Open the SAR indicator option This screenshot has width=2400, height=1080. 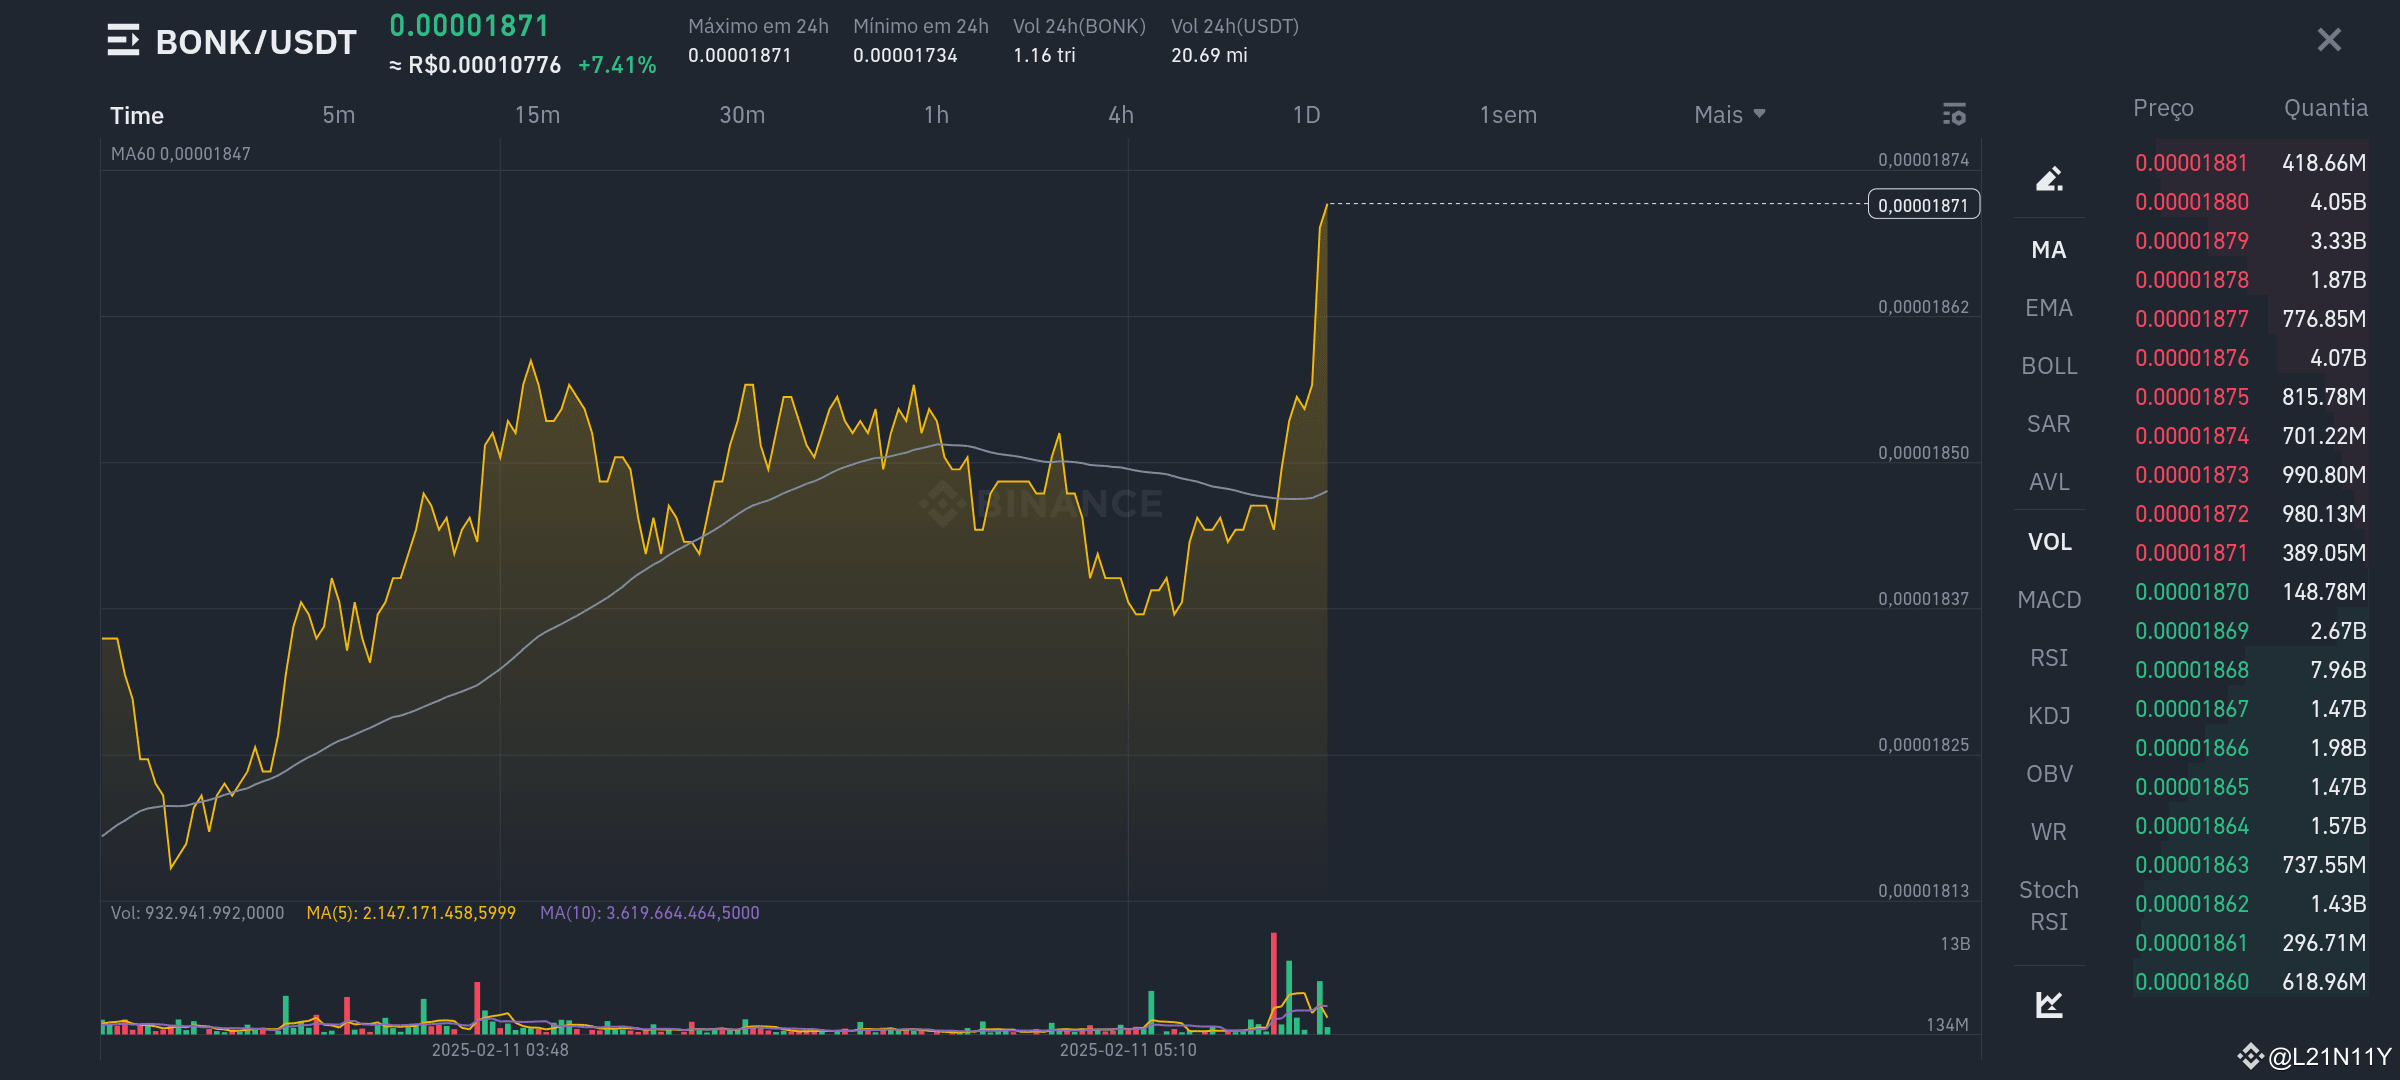[x=2049, y=423]
